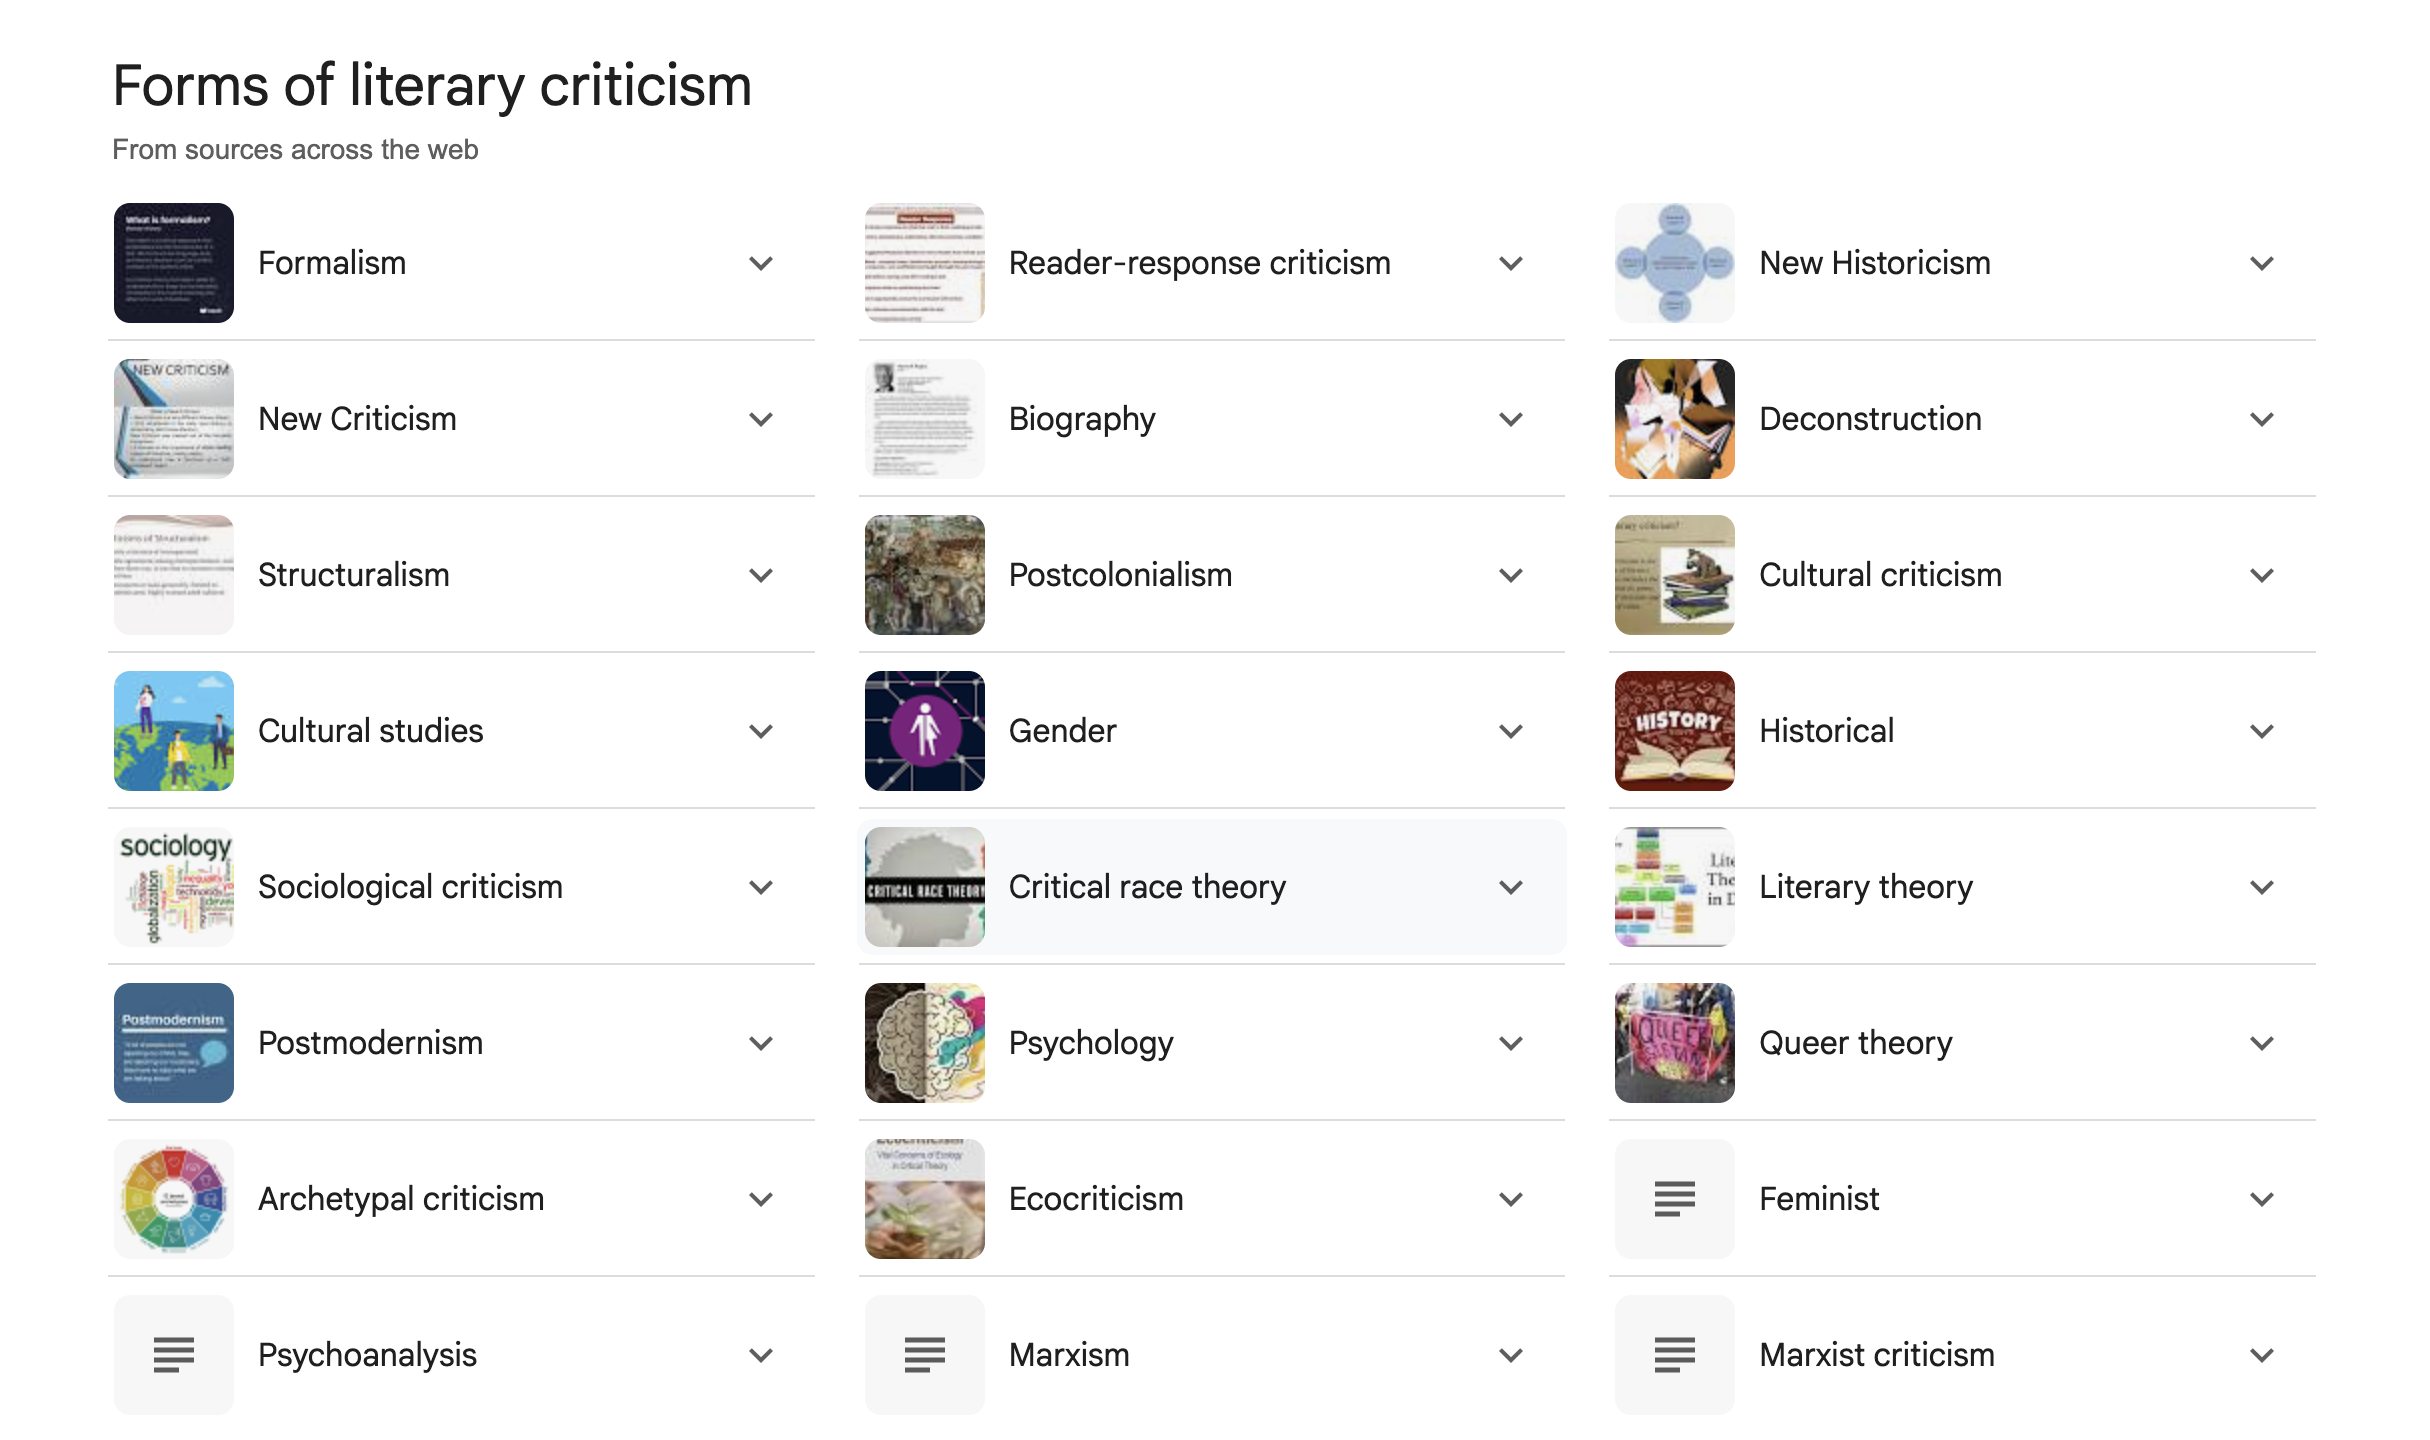Open the Deconstruction entry label
2430x1440 pixels.
point(1870,419)
